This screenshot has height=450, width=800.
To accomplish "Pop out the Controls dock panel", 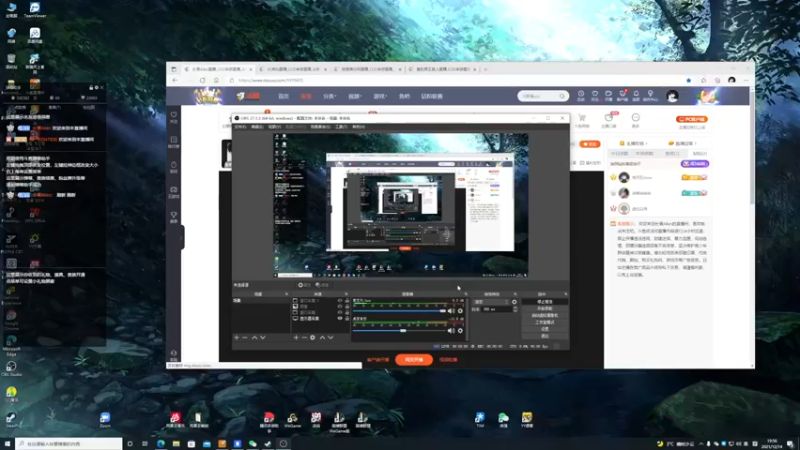I will coord(565,294).
